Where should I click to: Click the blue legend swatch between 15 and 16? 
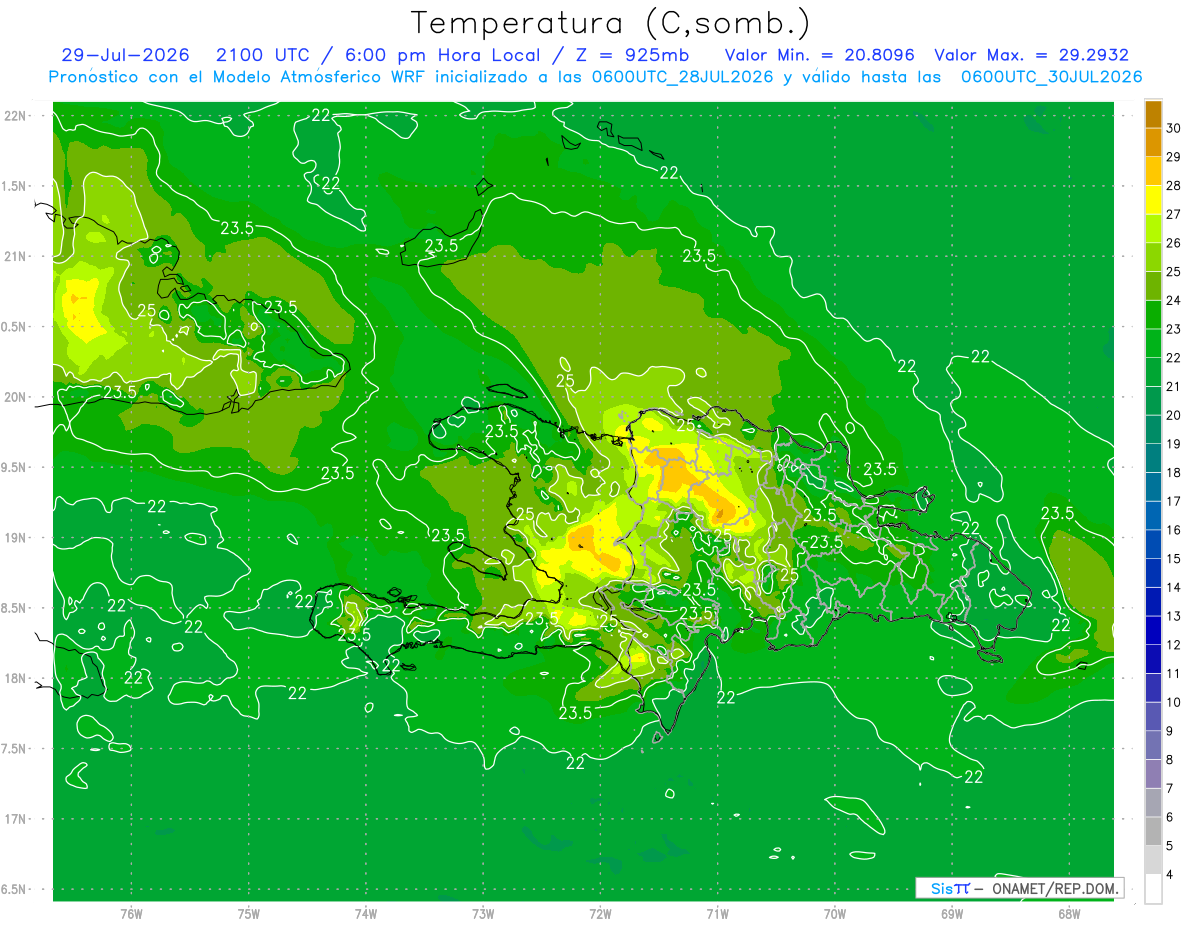tap(1153, 545)
